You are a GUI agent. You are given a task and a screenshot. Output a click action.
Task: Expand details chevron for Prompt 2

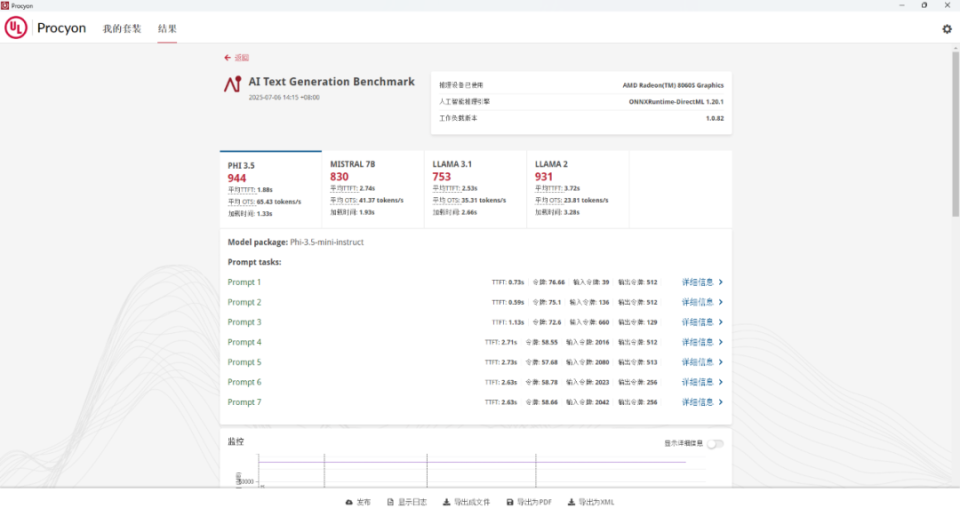[x=721, y=302]
